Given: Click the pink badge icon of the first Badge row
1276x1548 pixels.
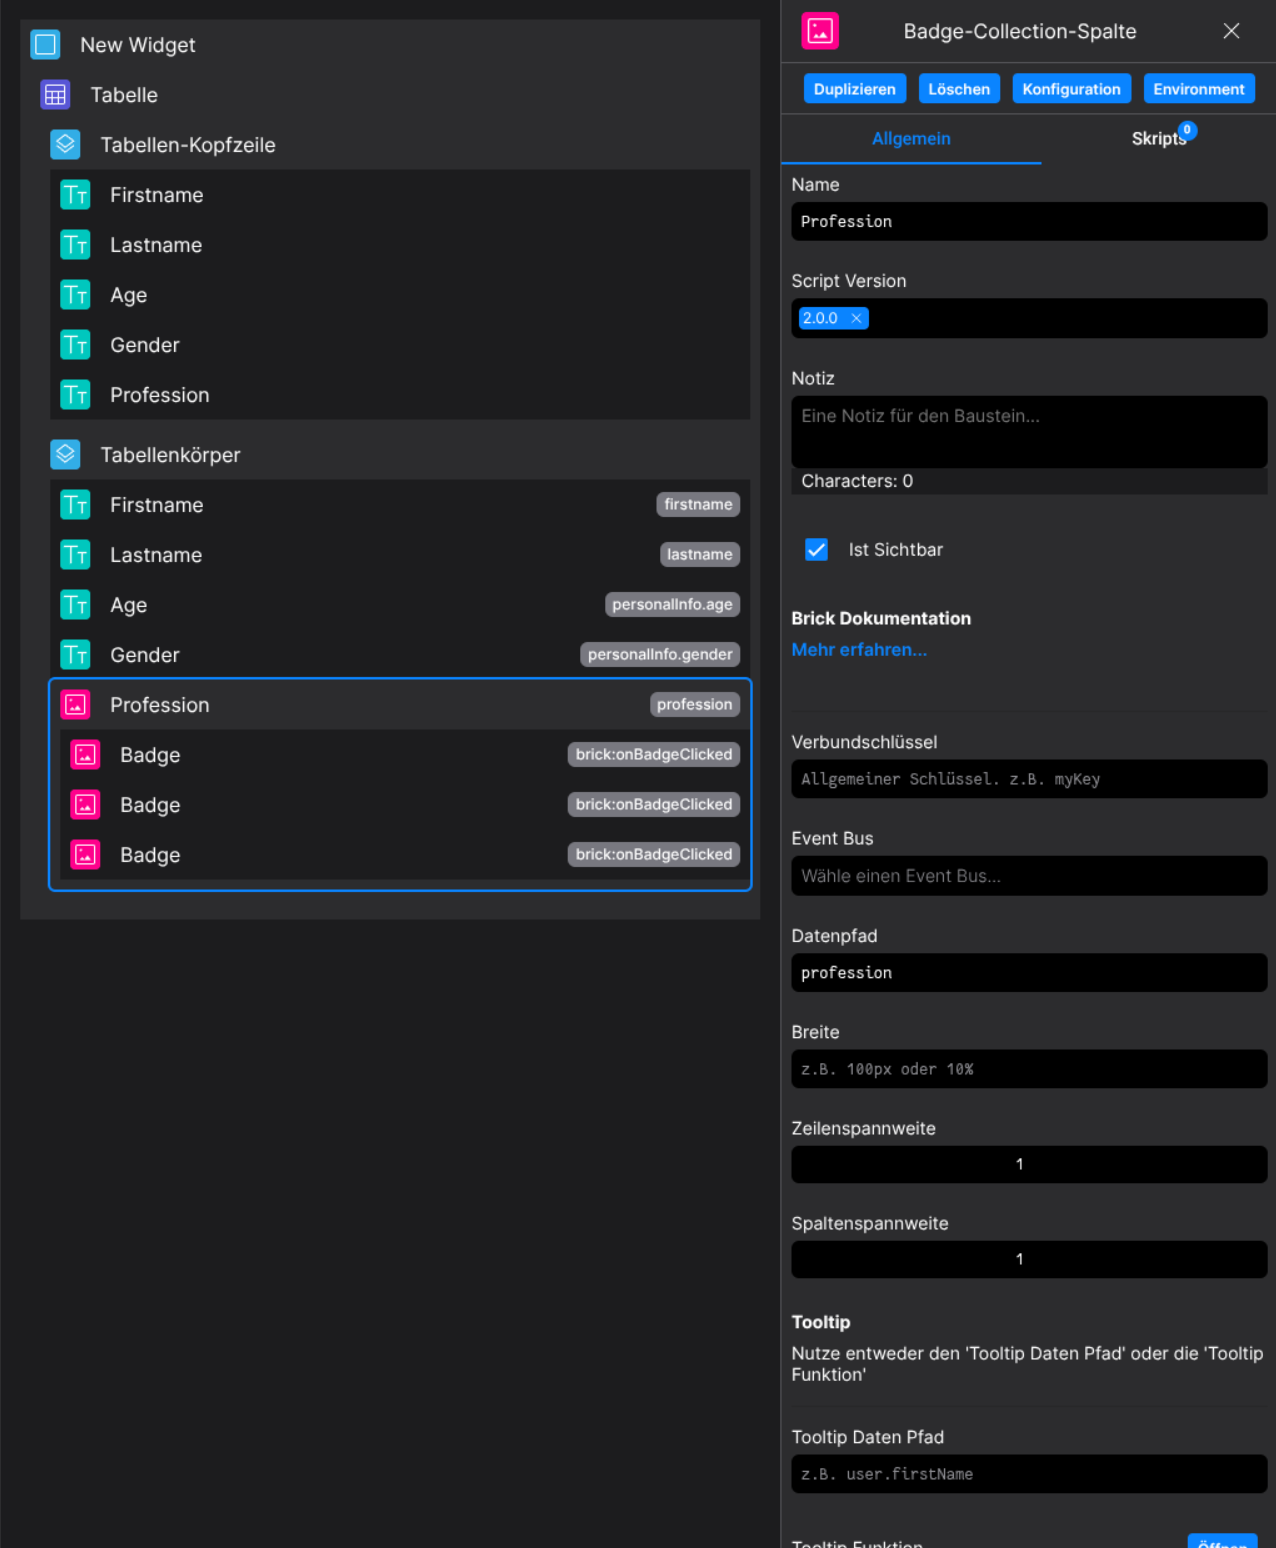Looking at the screenshot, I should [85, 755].
